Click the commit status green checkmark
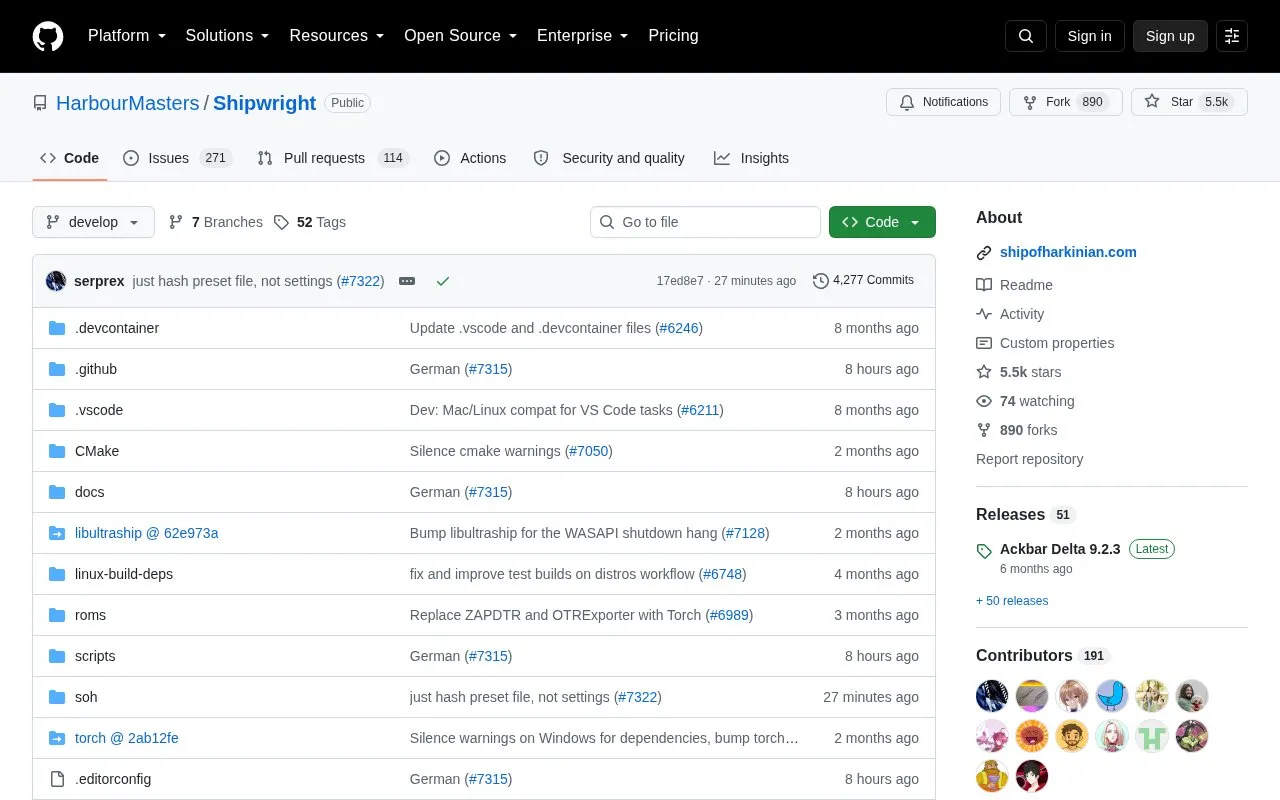This screenshot has width=1280, height=800. tap(443, 281)
